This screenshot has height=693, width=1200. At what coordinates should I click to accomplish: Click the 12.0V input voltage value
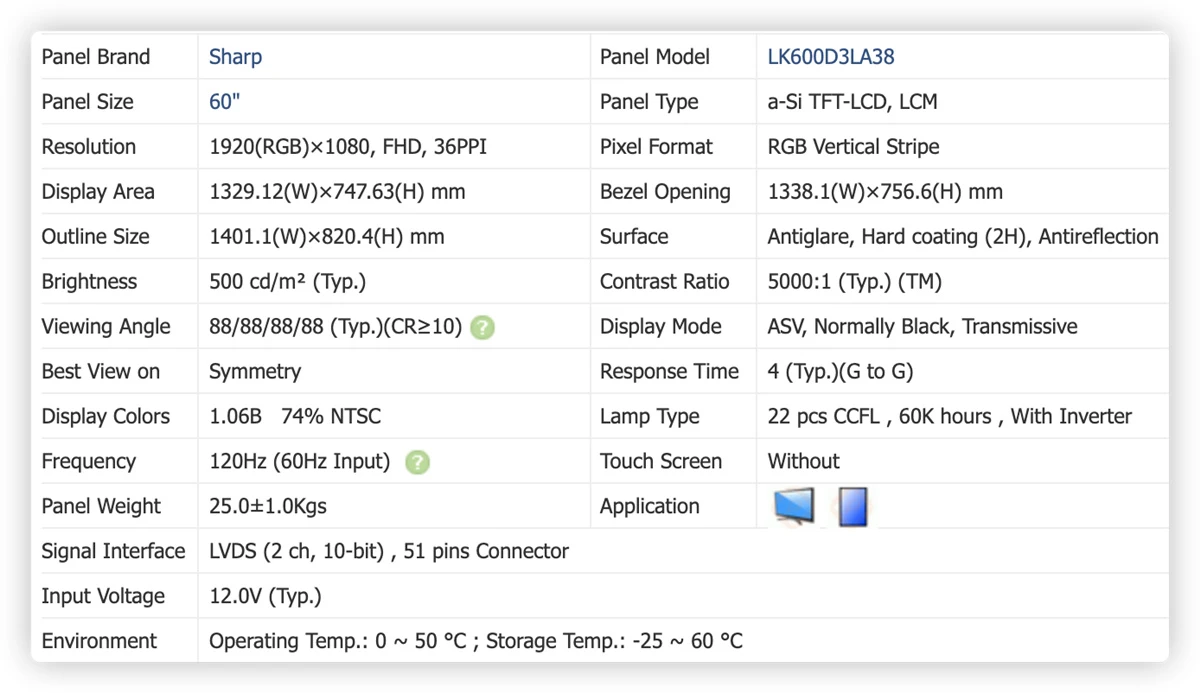pos(265,597)
